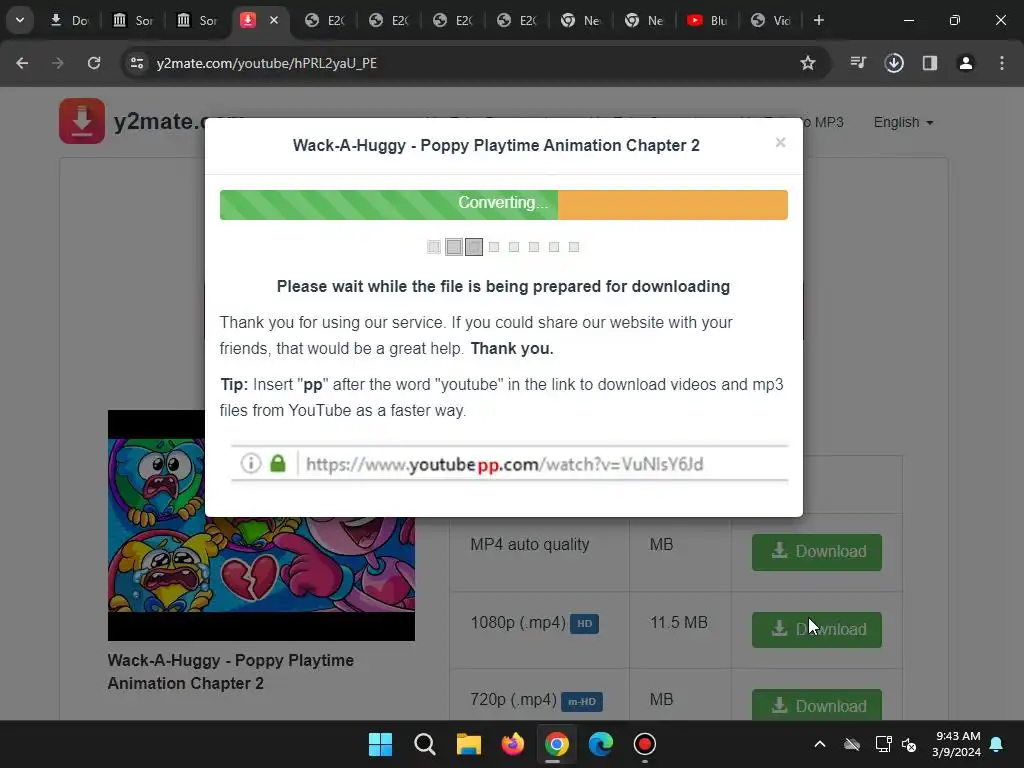Image resolution: width=1024 pixels, height=768 pixels.
Task: Click the y2mate red logo icon
Action: pos(82,121)
